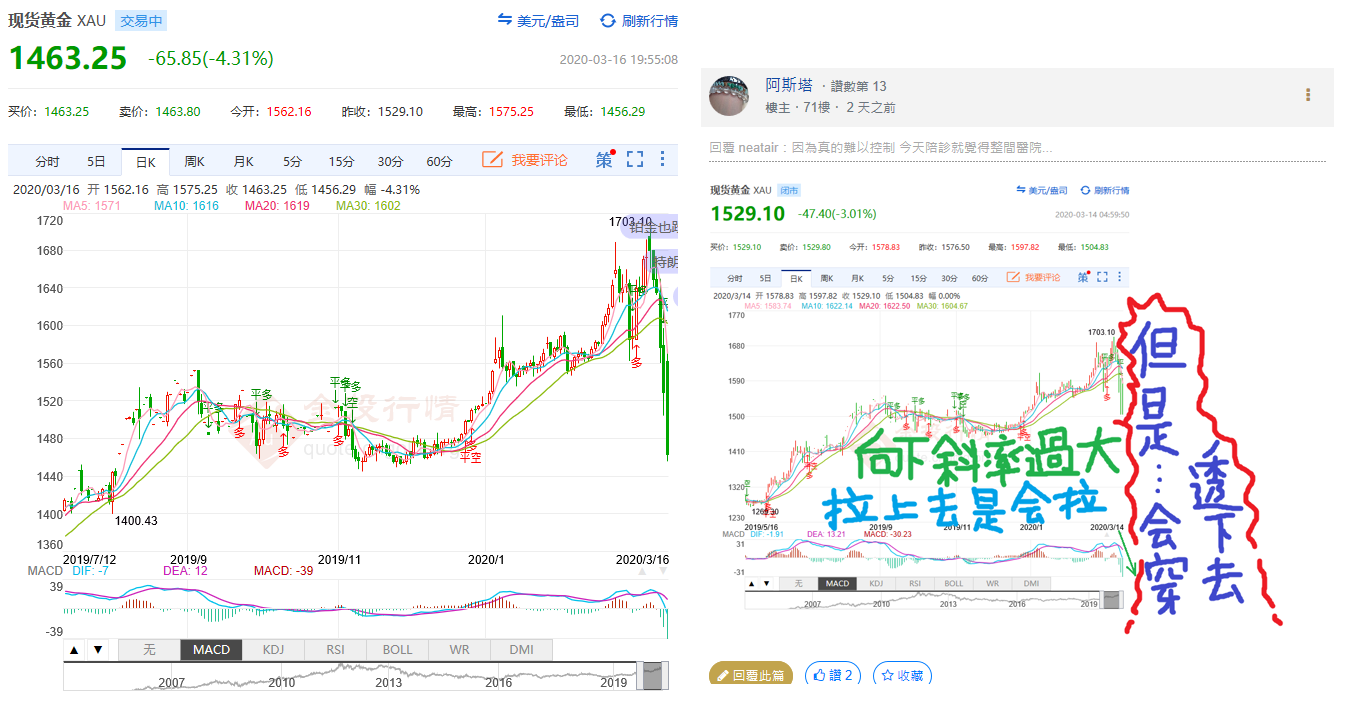Click the up triangle indicator button
The height and width of the screenshot is (711, 1352).
click(74, 650)
